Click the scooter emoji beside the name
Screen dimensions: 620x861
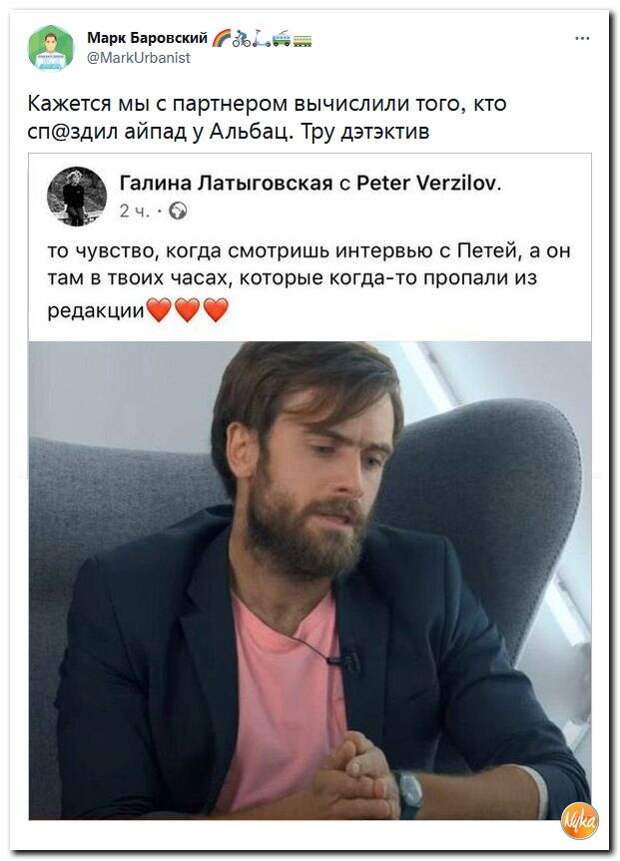(x=261, y=38)
